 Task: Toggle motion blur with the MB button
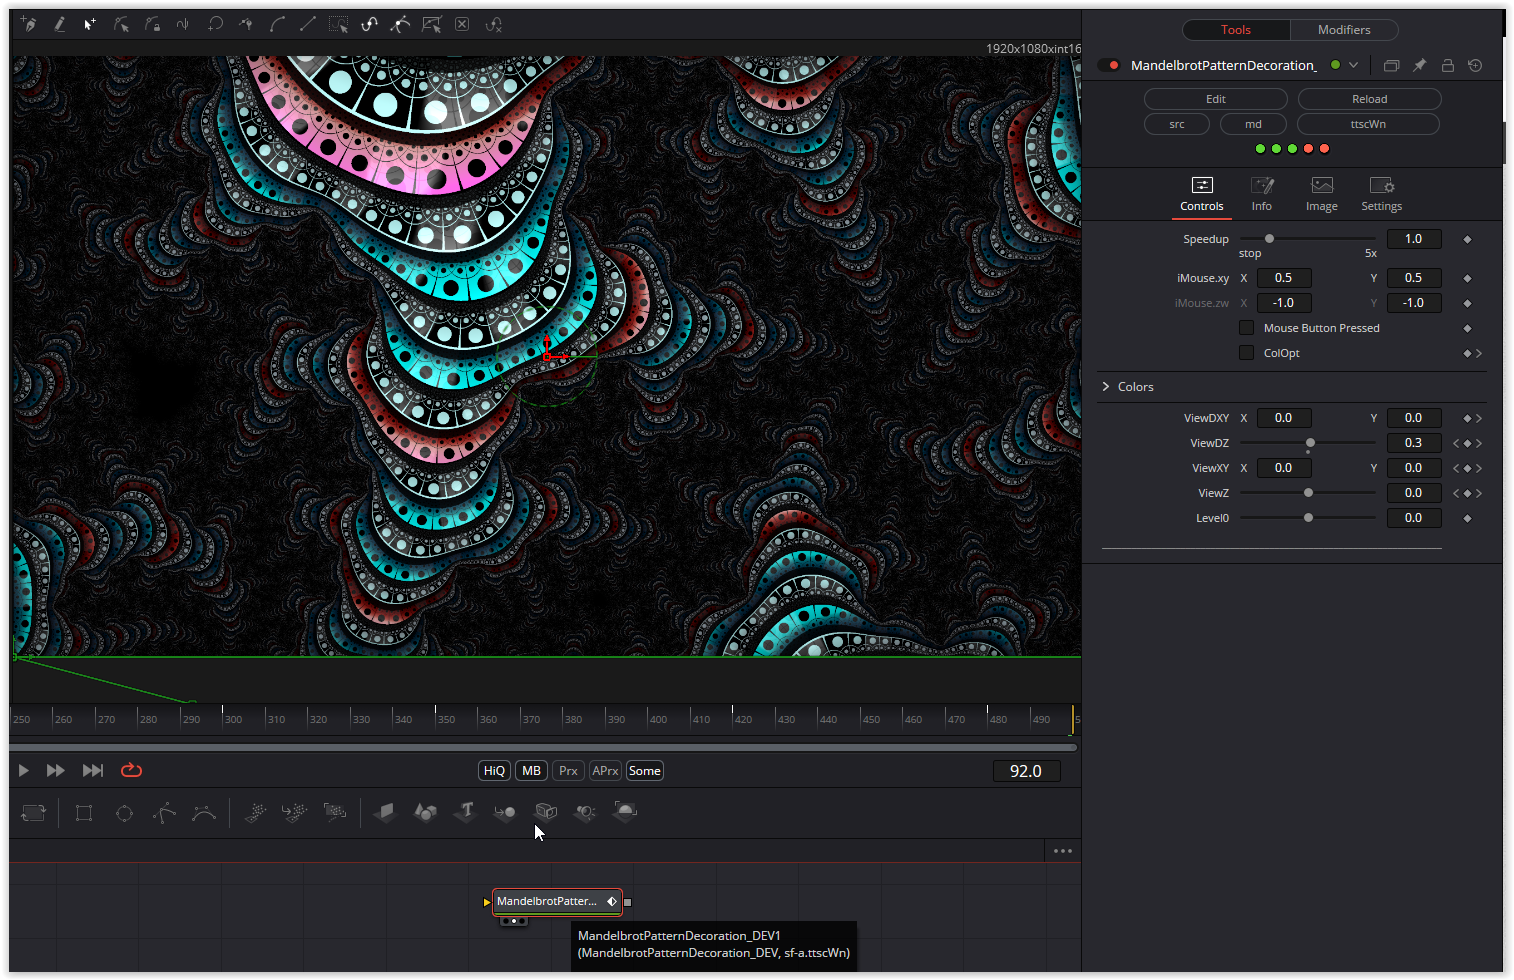(x=531, y=770)
